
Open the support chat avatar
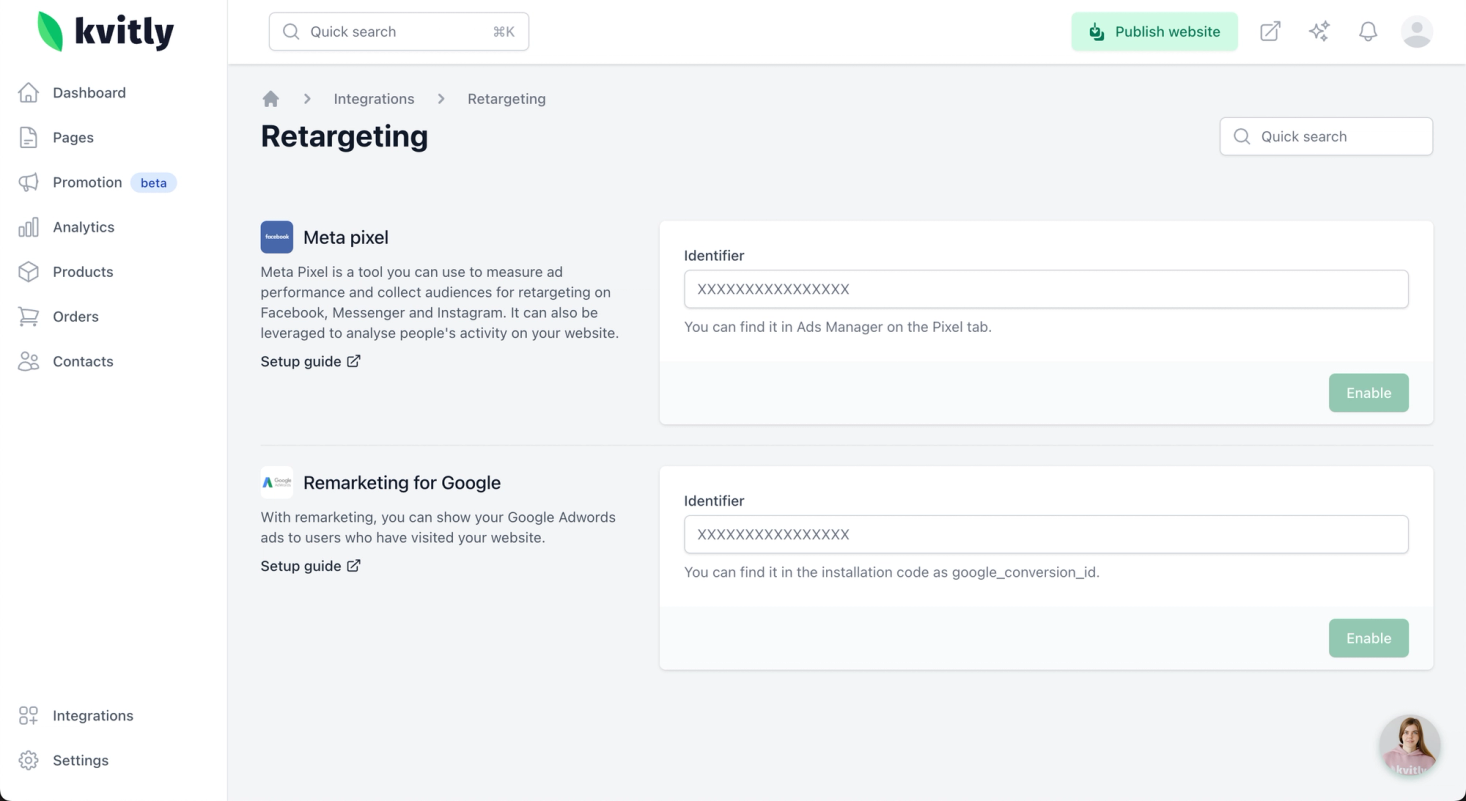click(1409, 746)
